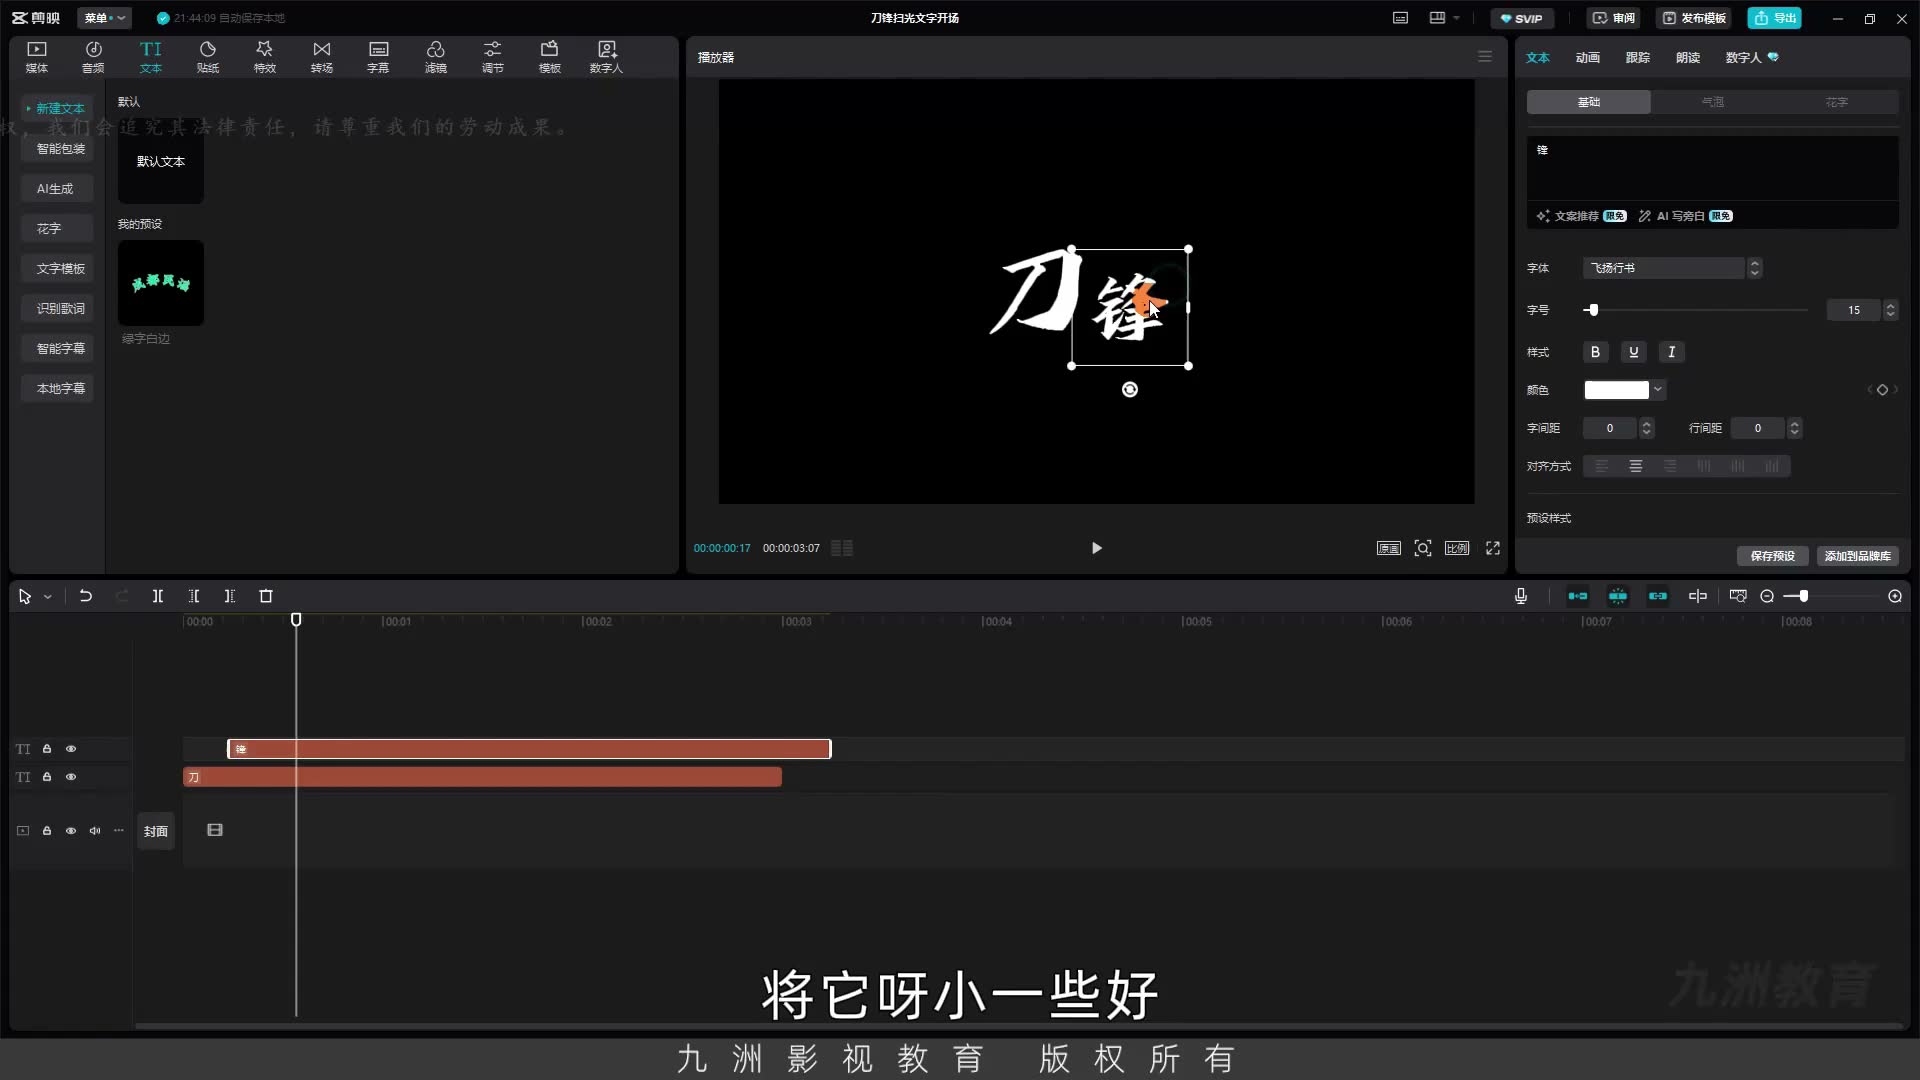Enter fullscreen preview mode

click(x=1493, y=548)
